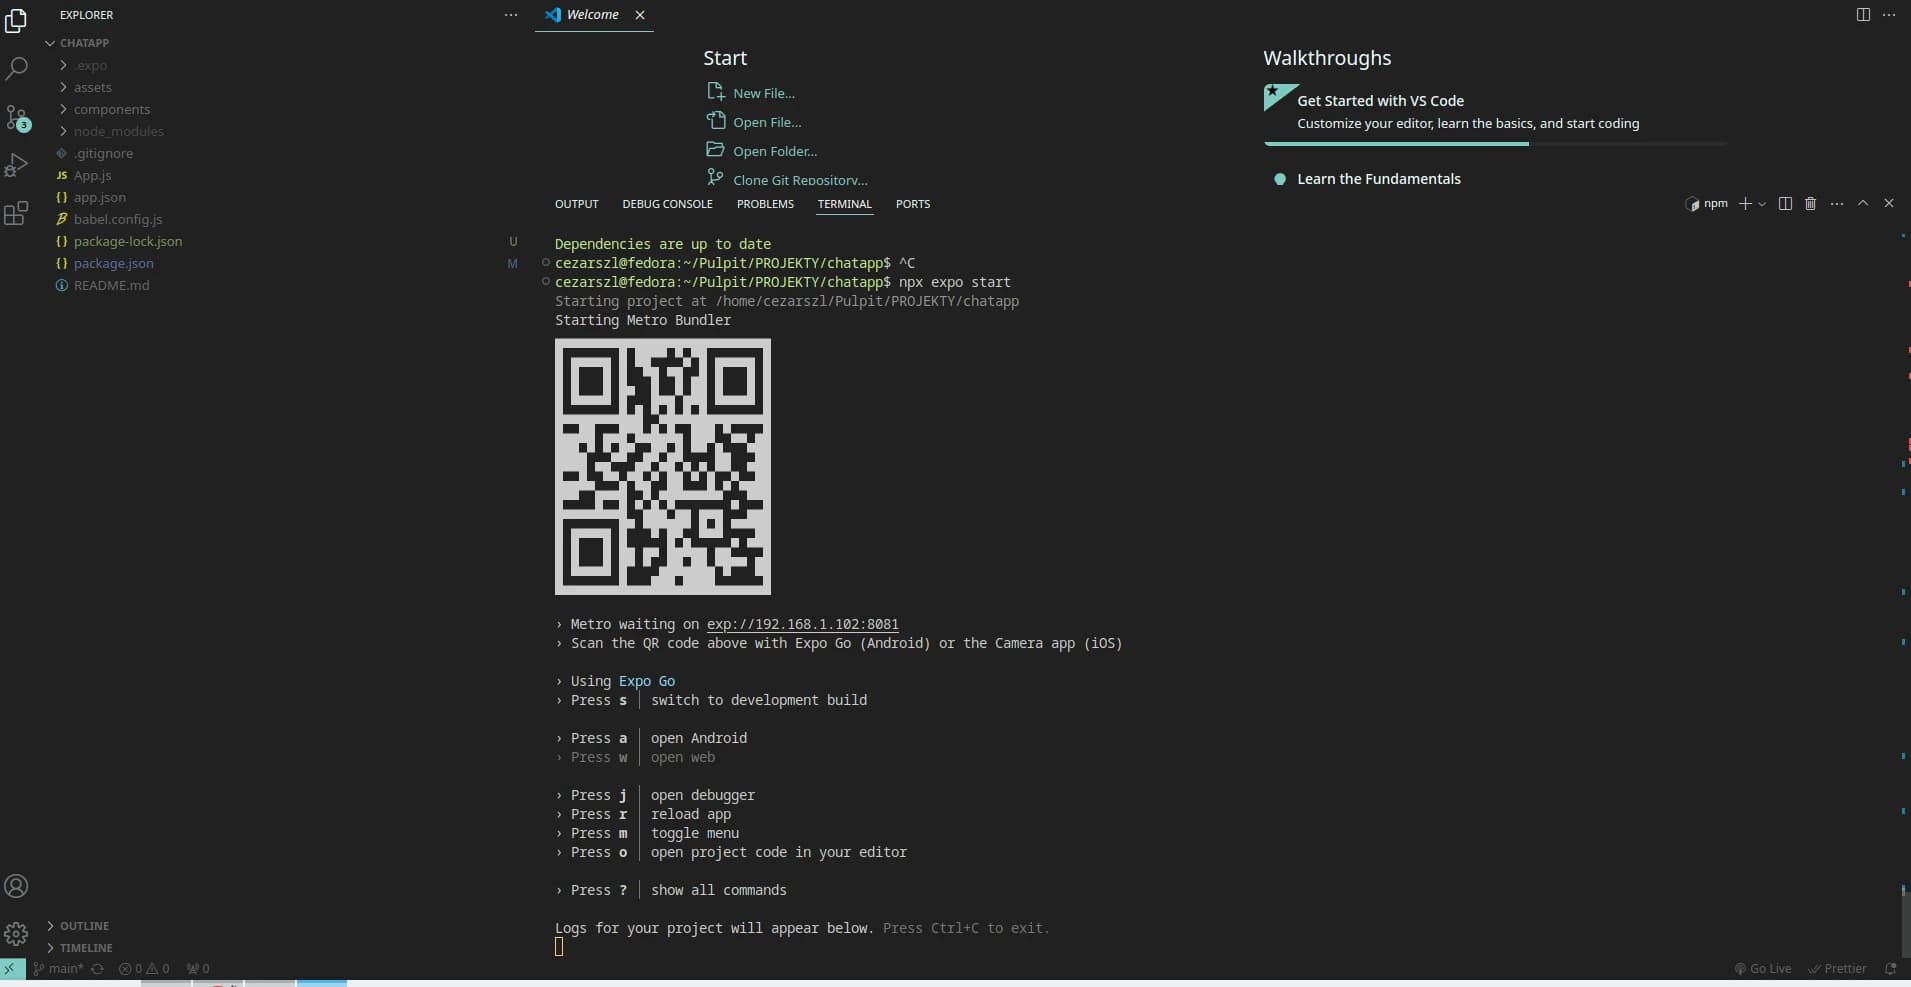Open the Extensions view
This screenshot has width=1911, height=987.
point(16,213)
